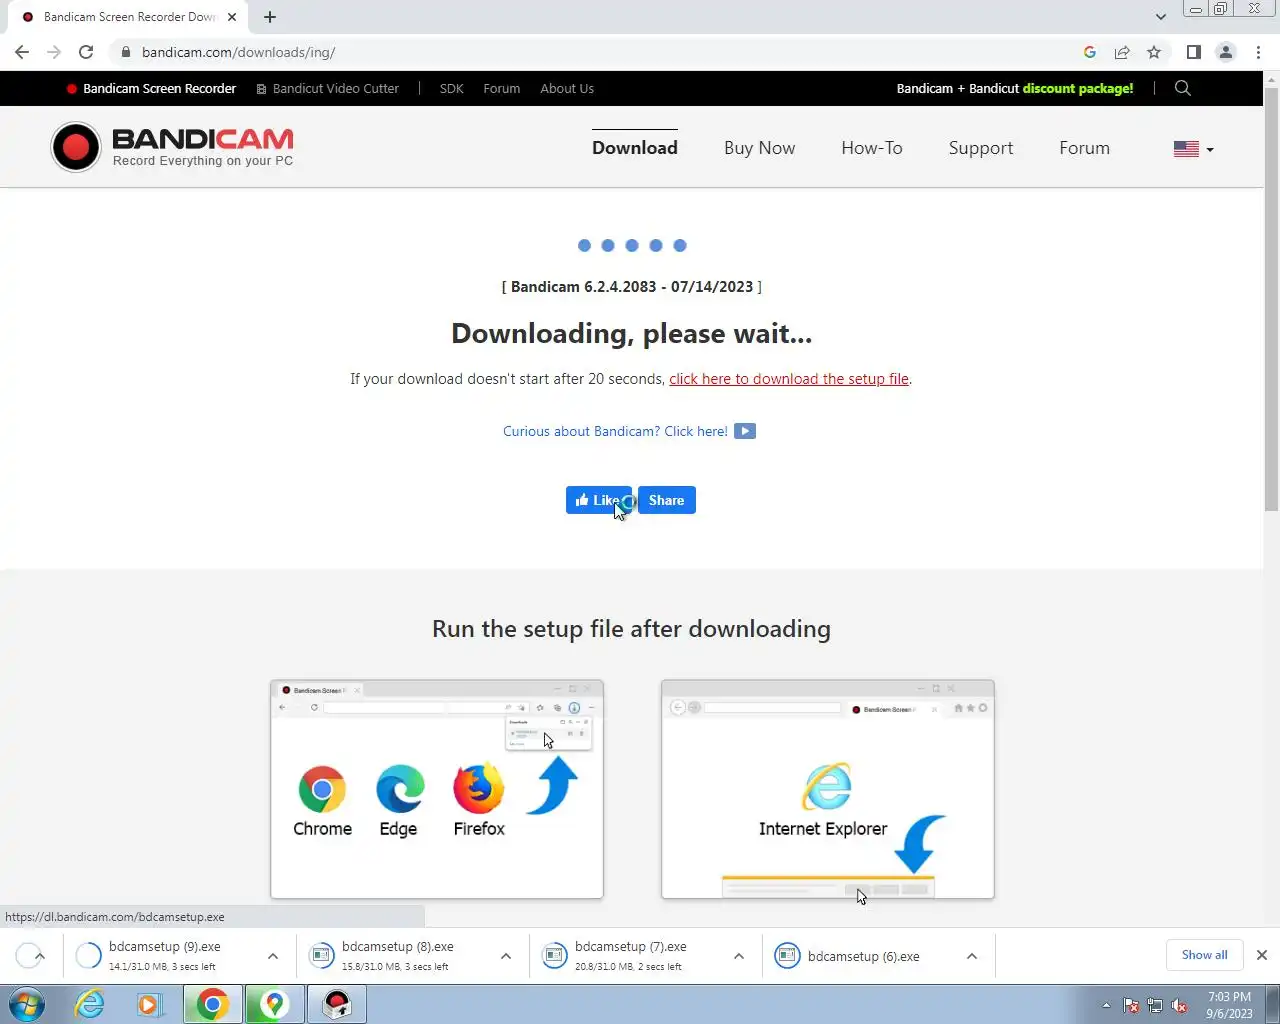The height and width of the screenshot is (1024, 1280).
Task: Click the Facebook Share button
Action: coord(667,500)
